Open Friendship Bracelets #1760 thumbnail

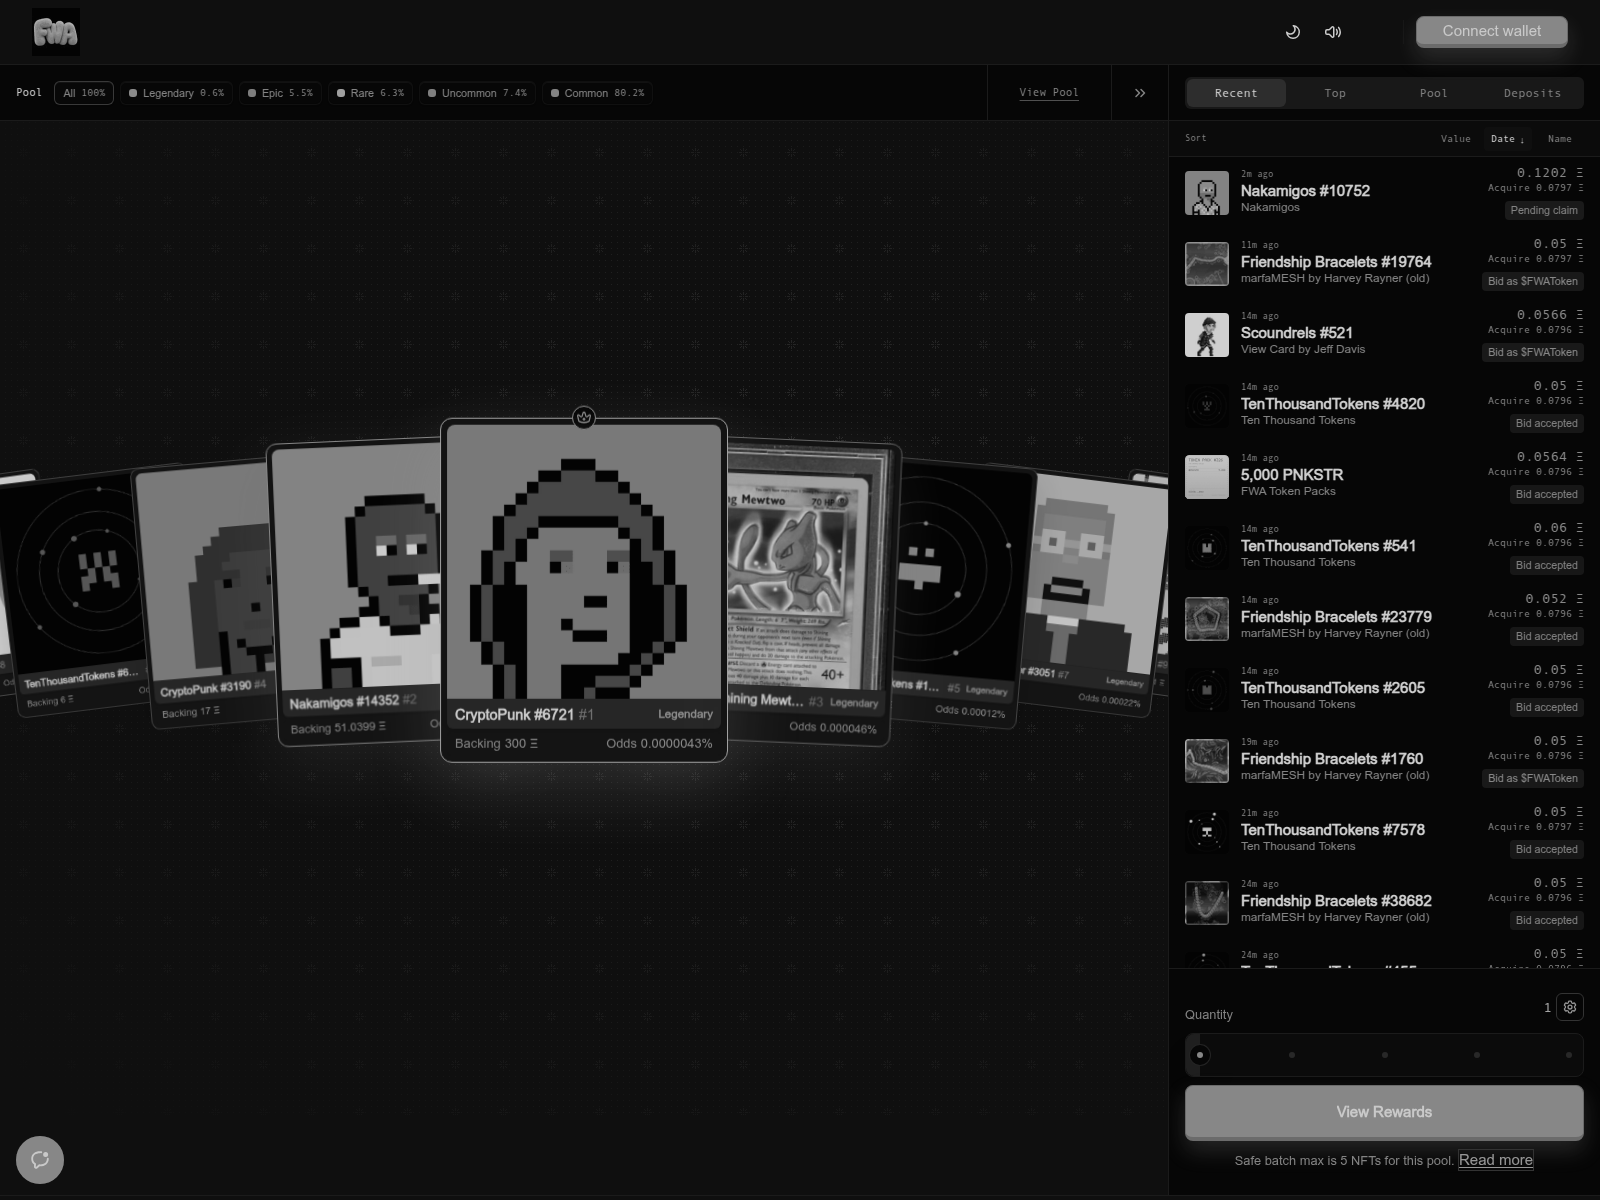tap(1207, 761)
